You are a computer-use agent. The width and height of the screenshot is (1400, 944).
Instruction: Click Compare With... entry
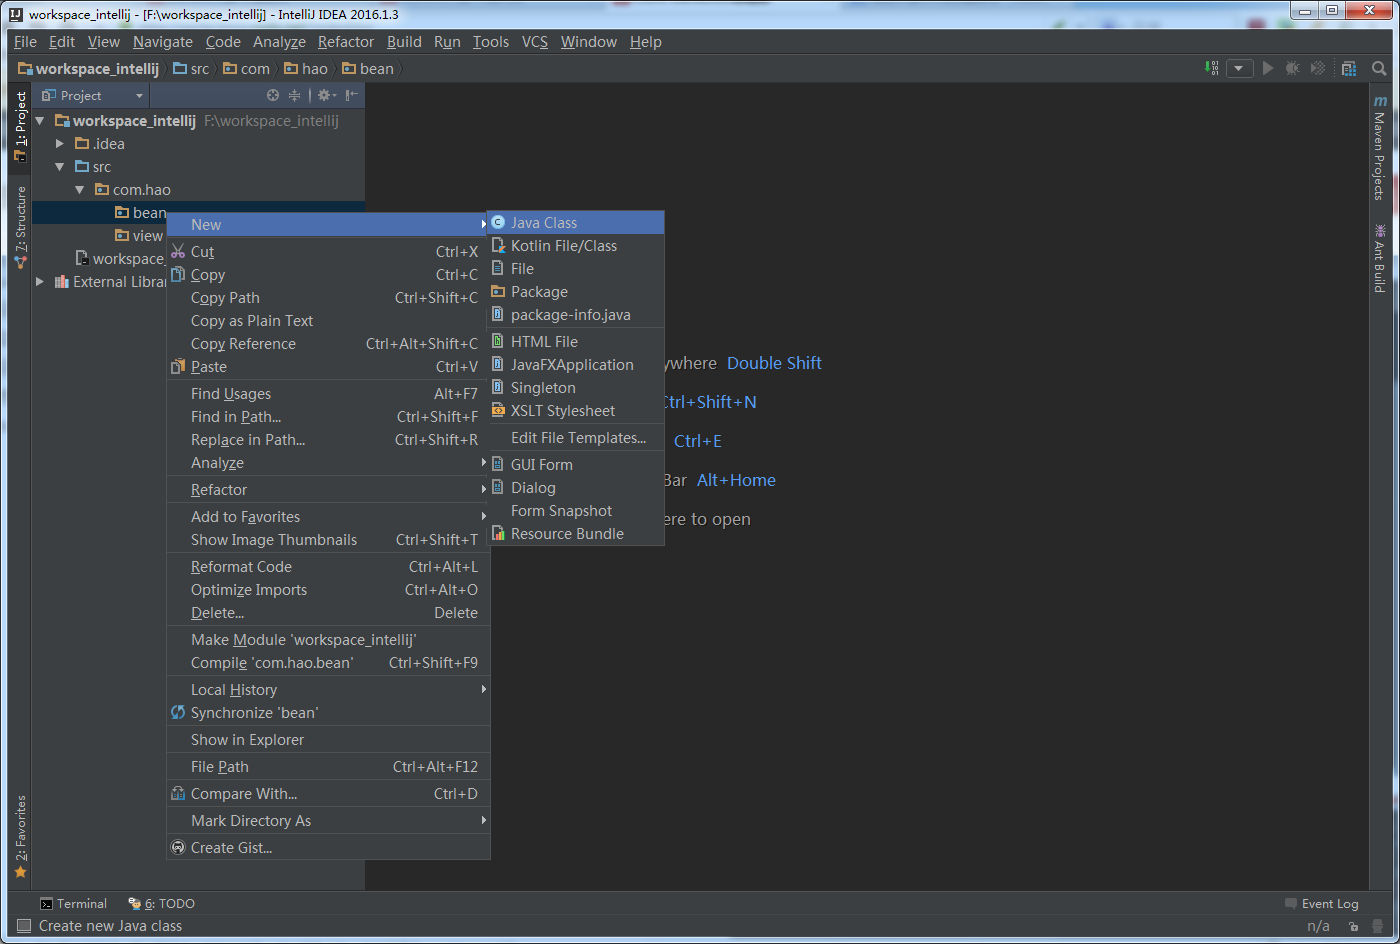click(x=328, y=794)
